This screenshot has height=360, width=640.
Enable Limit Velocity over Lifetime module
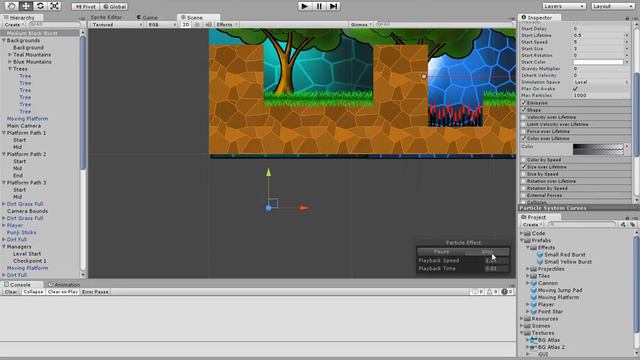coord(524,124)
